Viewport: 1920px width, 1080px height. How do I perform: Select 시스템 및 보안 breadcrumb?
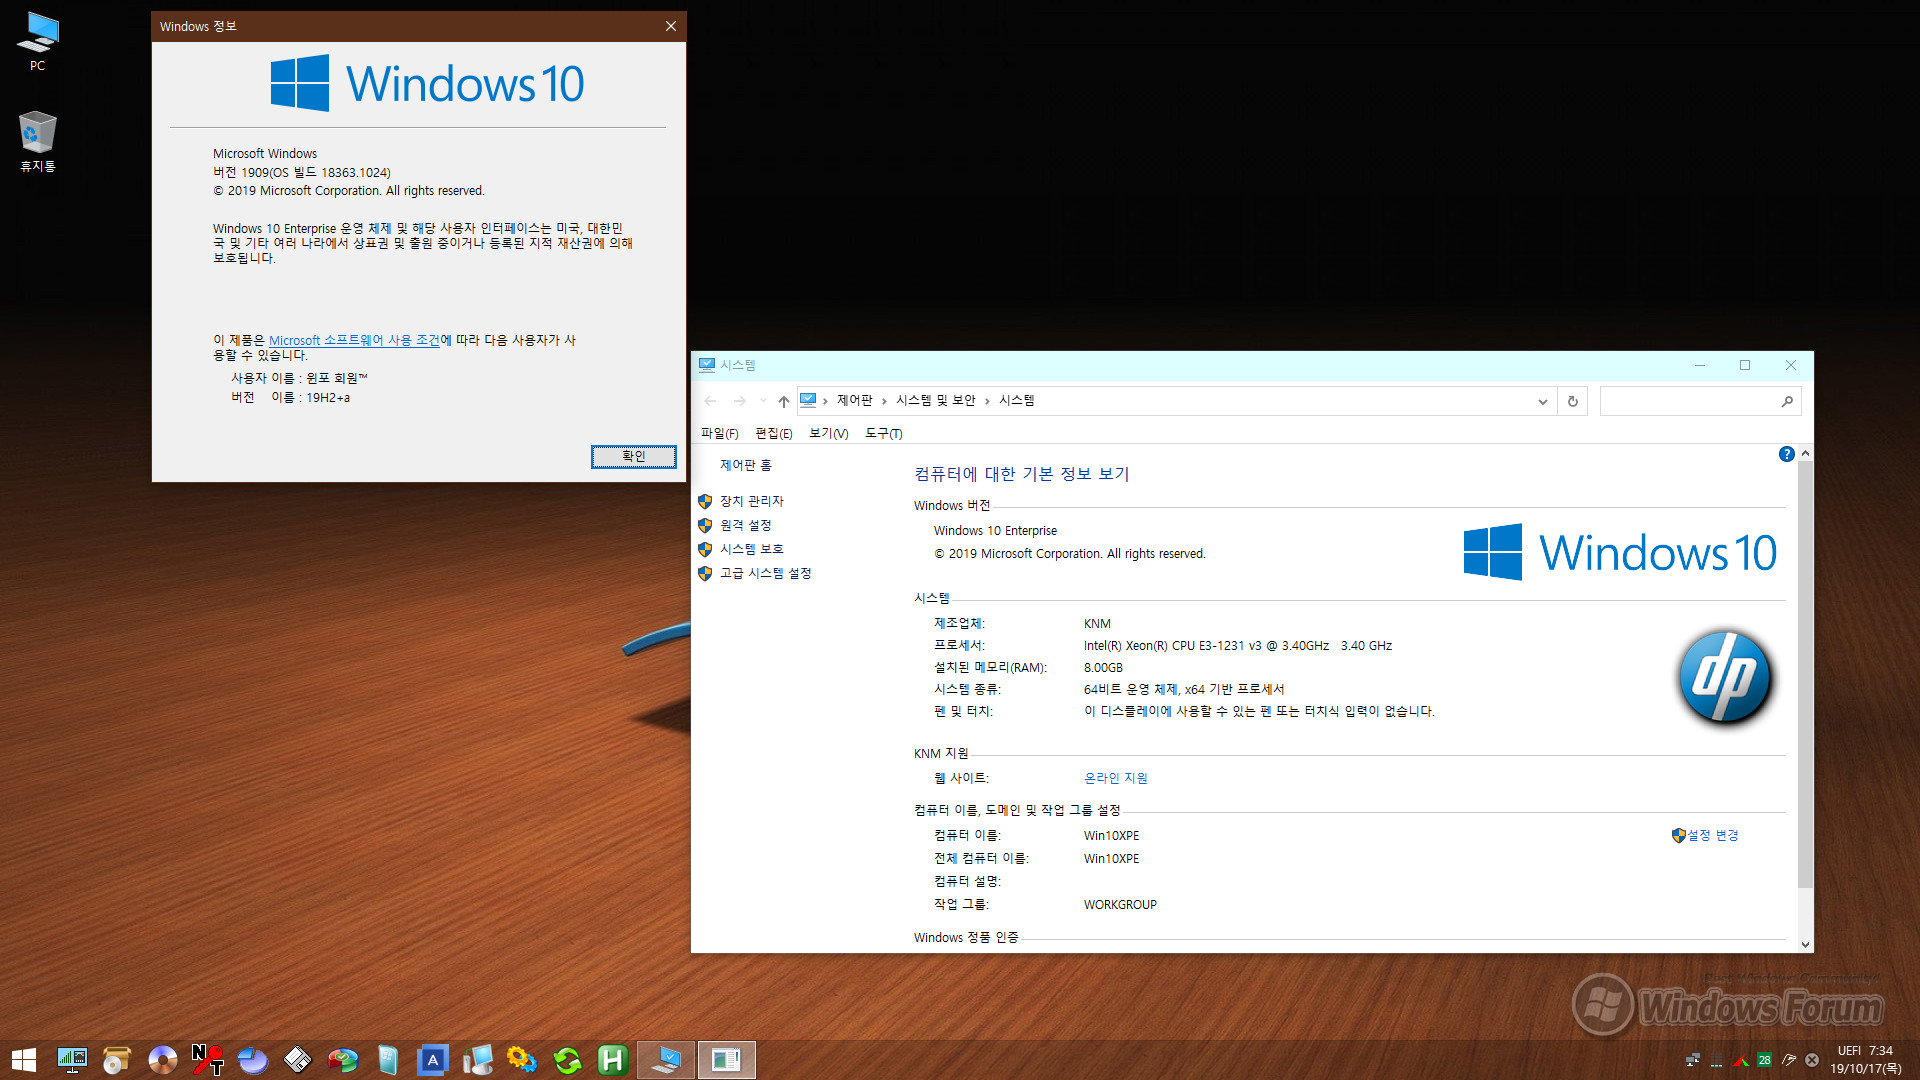click(x=936, y=400)
